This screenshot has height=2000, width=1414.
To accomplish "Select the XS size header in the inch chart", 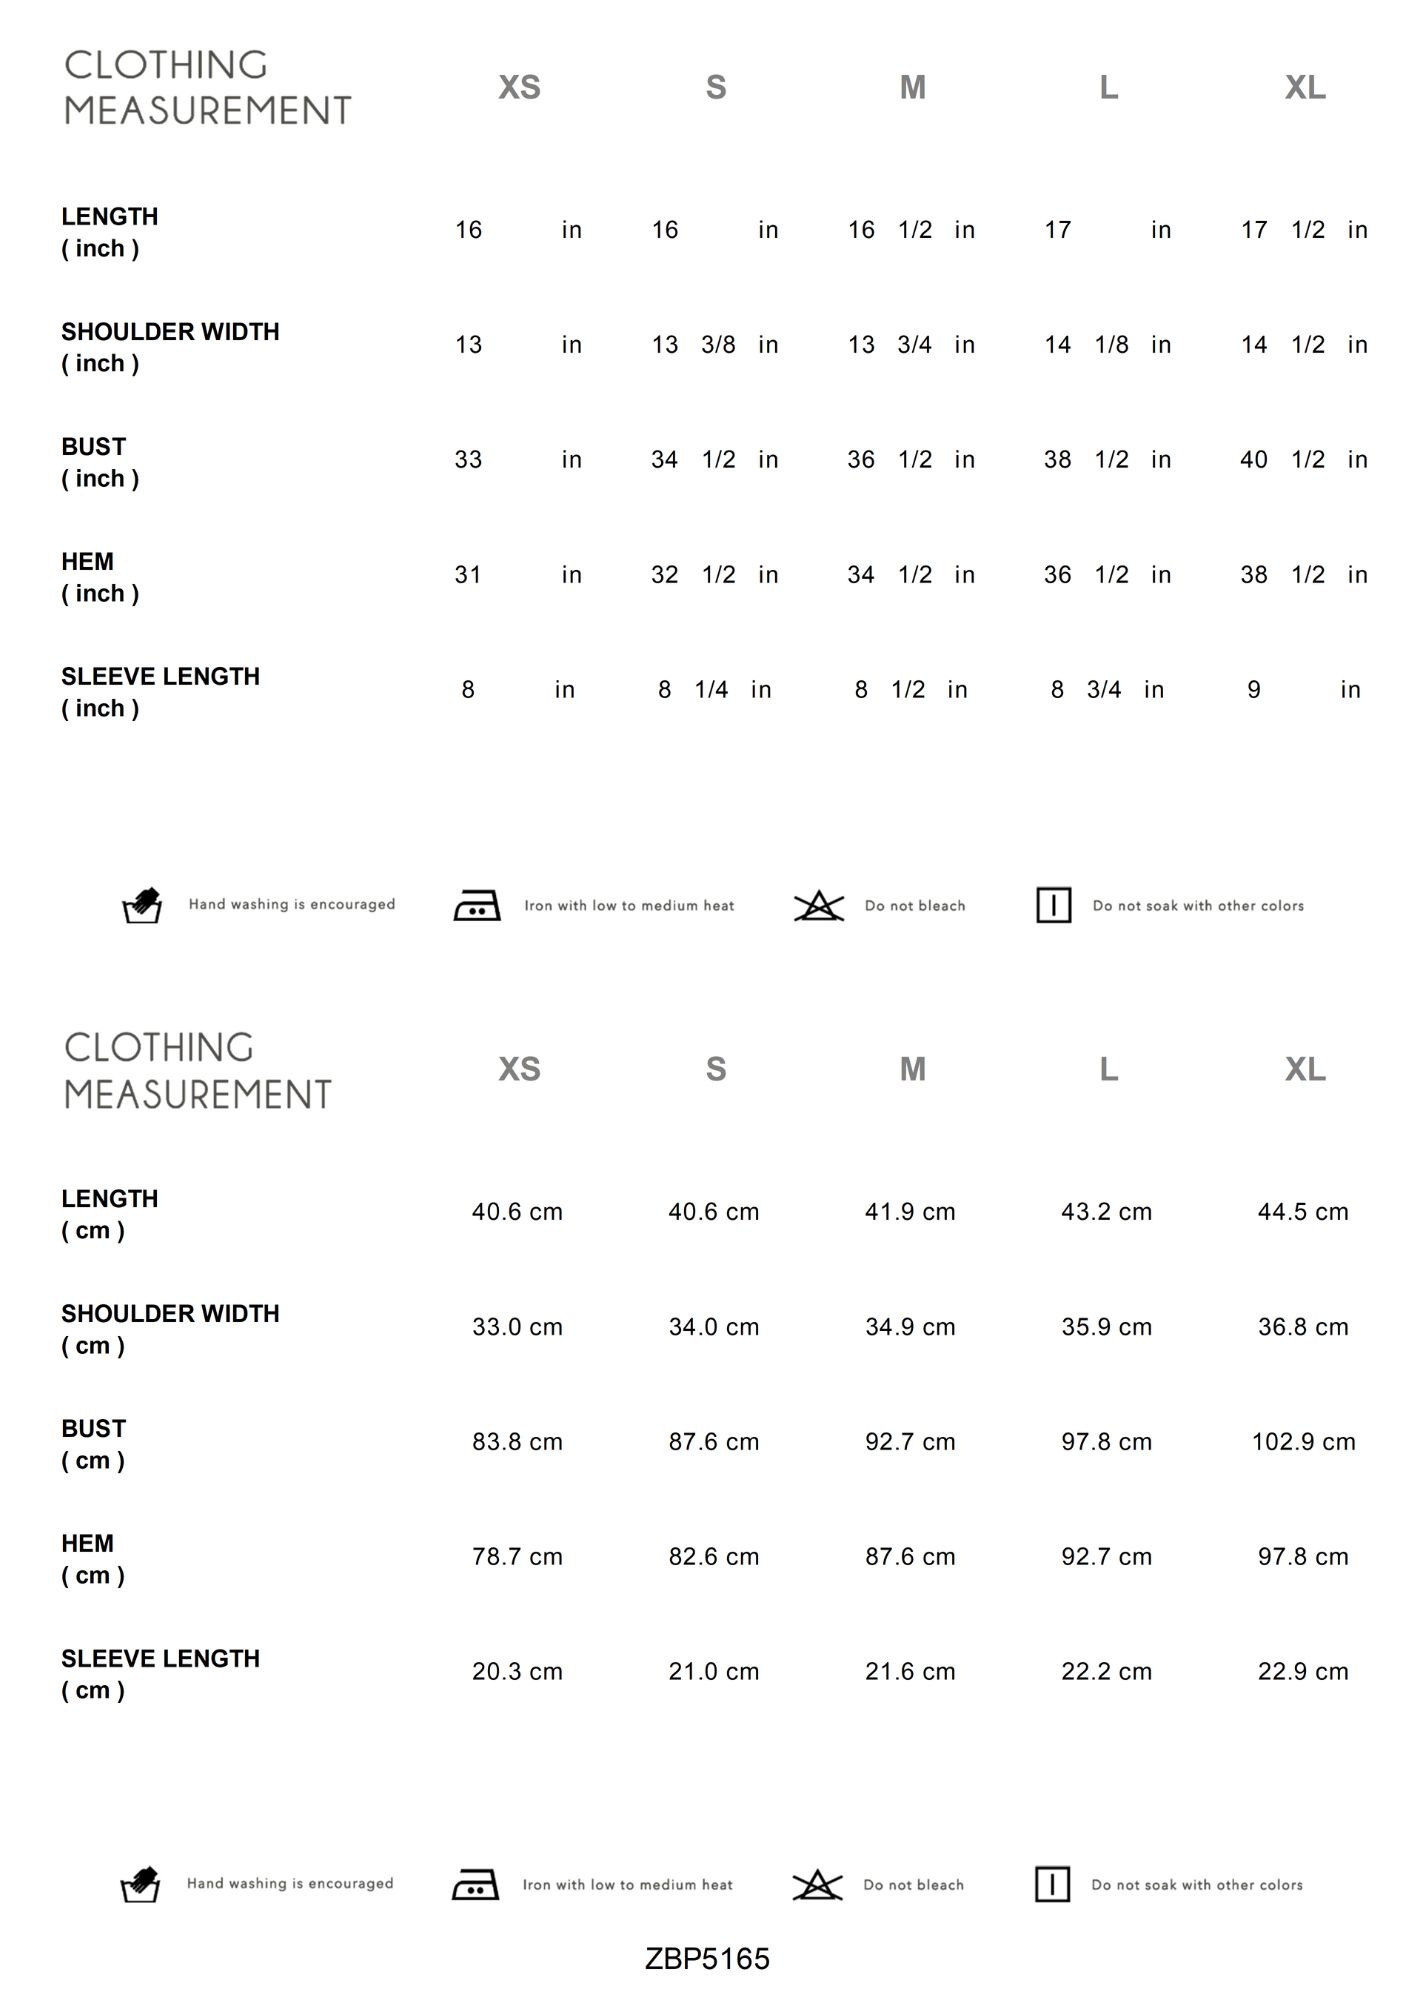I will (519, 88).
